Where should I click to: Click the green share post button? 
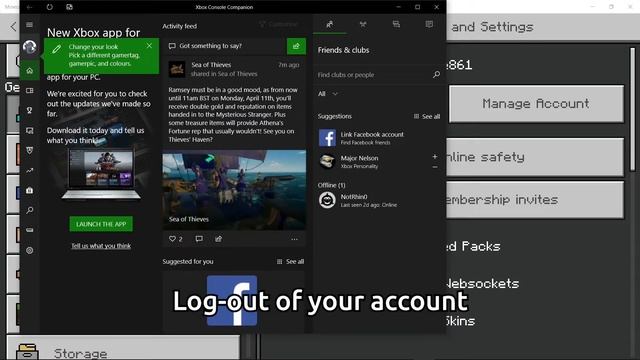tap(296, 46)
